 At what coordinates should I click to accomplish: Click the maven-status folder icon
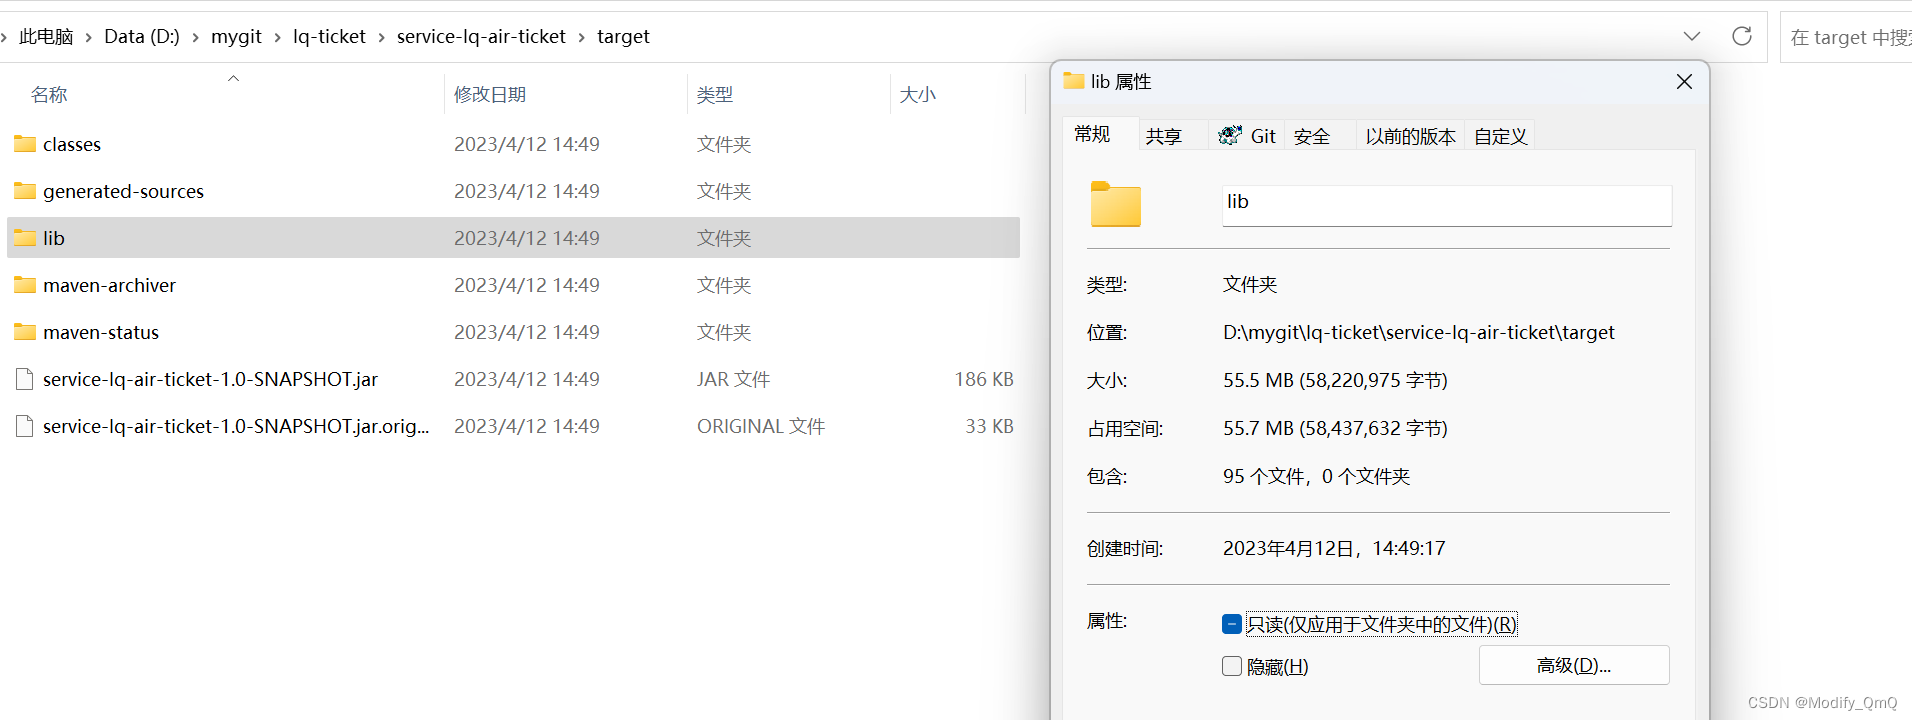(25, 332)
